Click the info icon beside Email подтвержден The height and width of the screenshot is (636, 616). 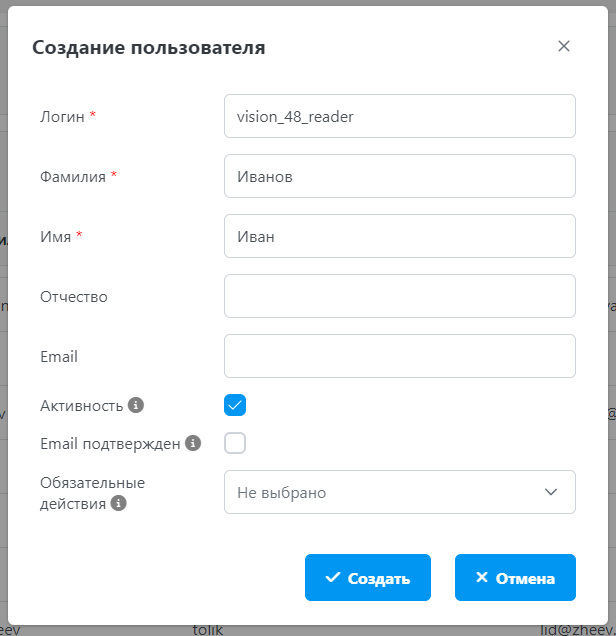tap(194, 443)
